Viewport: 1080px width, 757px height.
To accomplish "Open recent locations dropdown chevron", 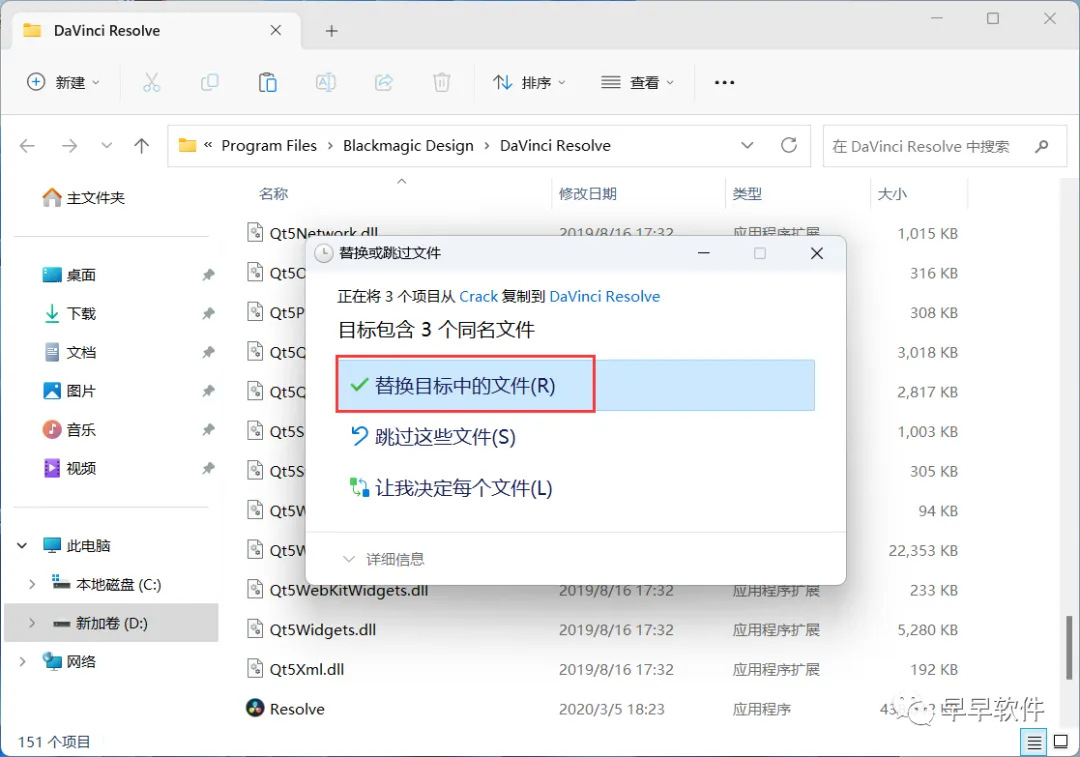I will tap(106, 145).
